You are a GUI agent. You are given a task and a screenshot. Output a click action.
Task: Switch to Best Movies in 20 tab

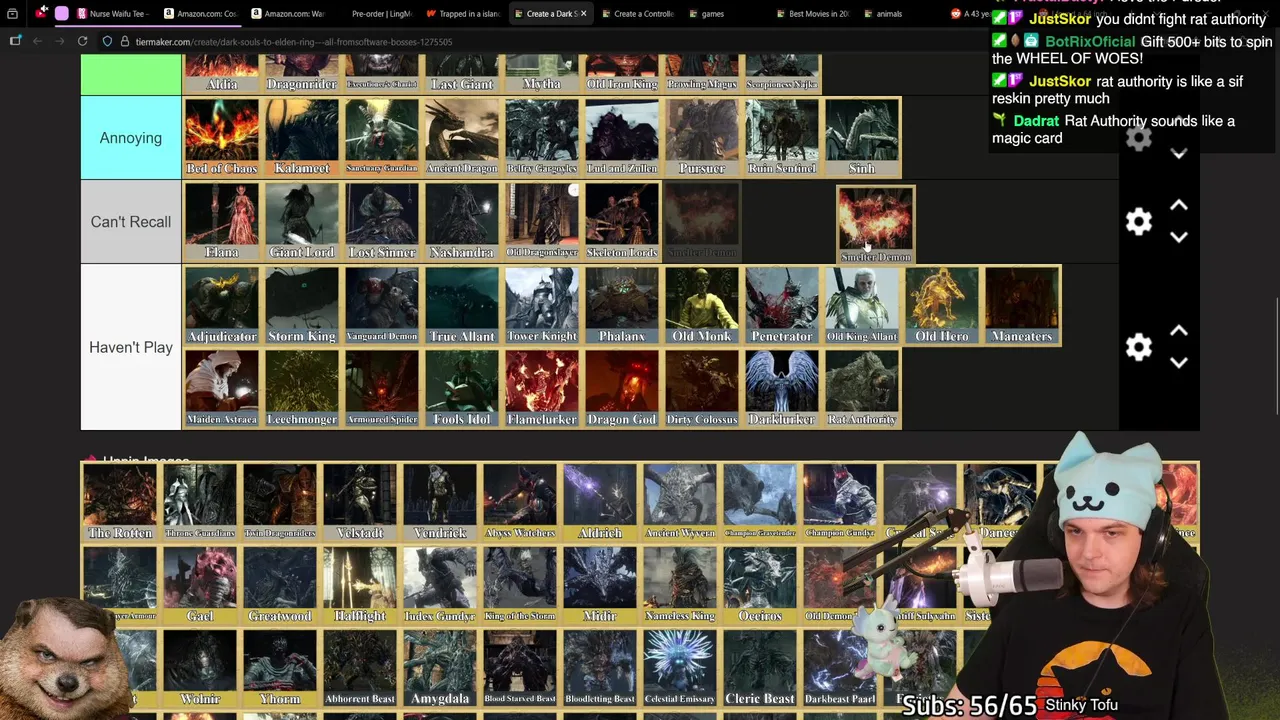pos(813,13)
